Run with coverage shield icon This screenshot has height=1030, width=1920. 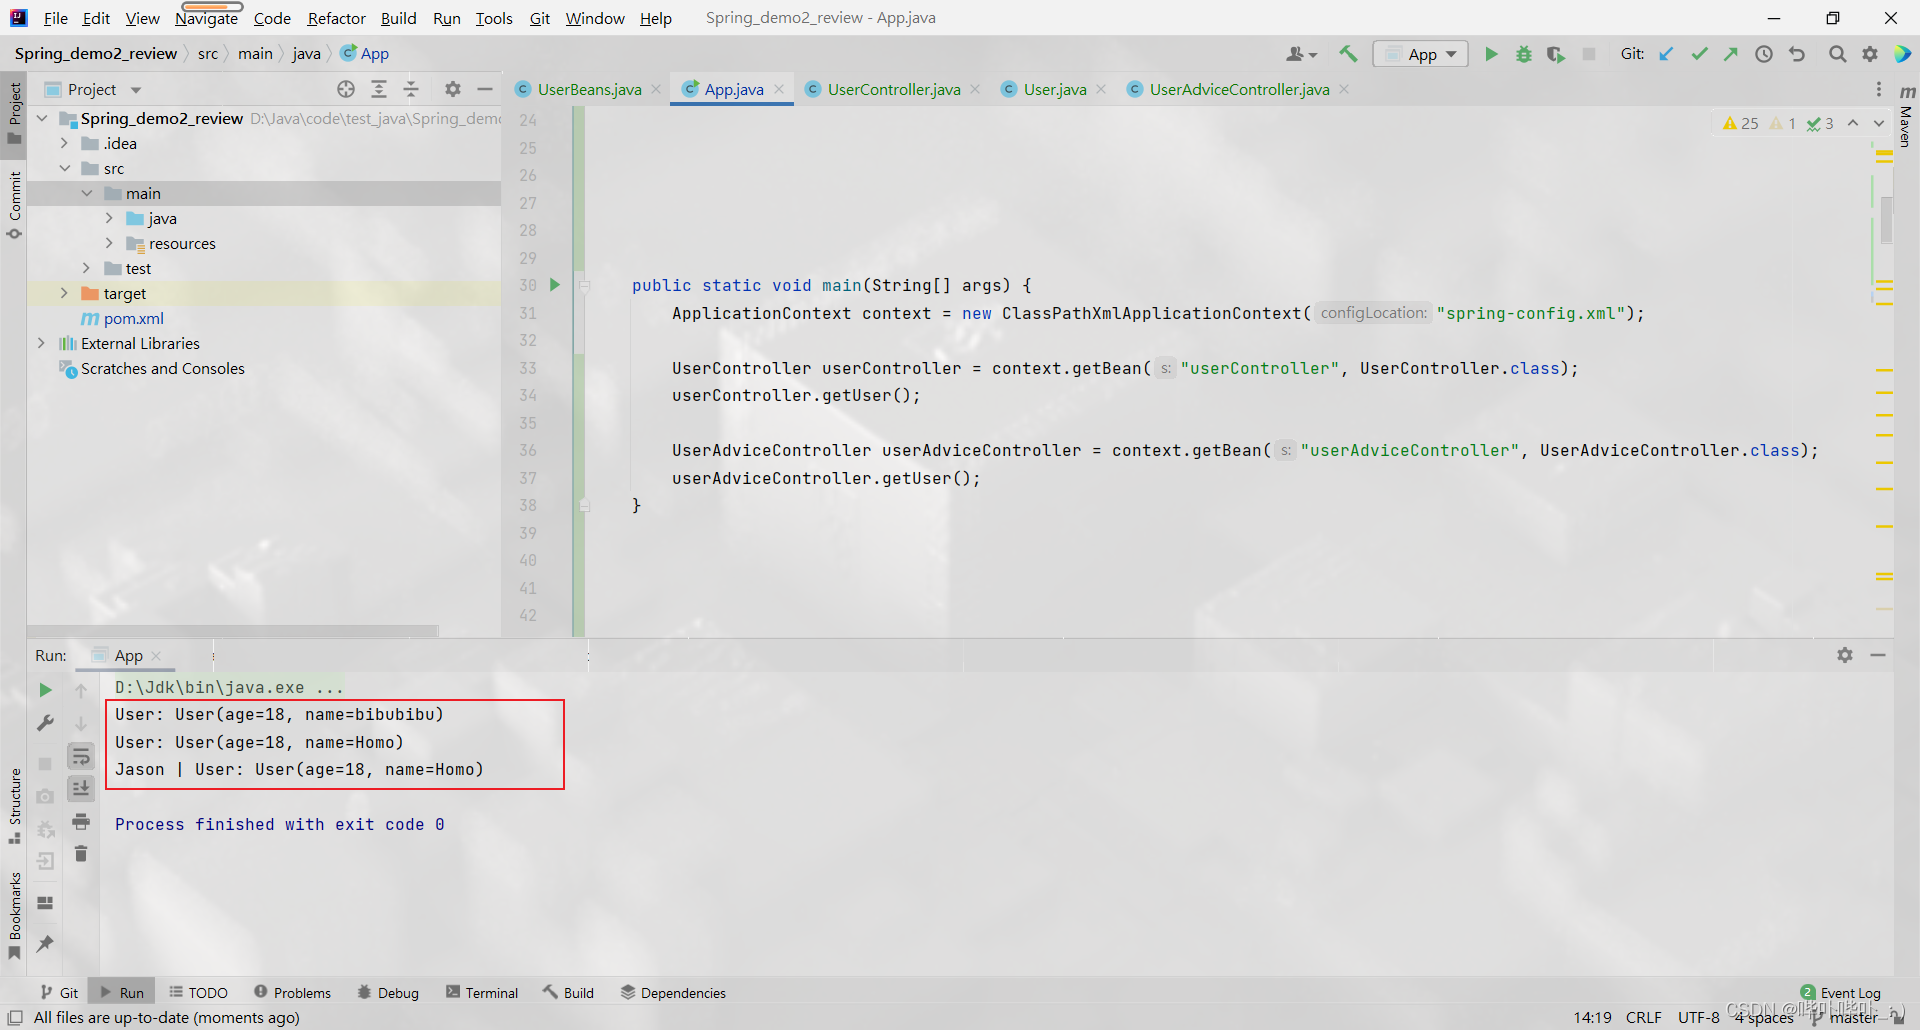1555,54
